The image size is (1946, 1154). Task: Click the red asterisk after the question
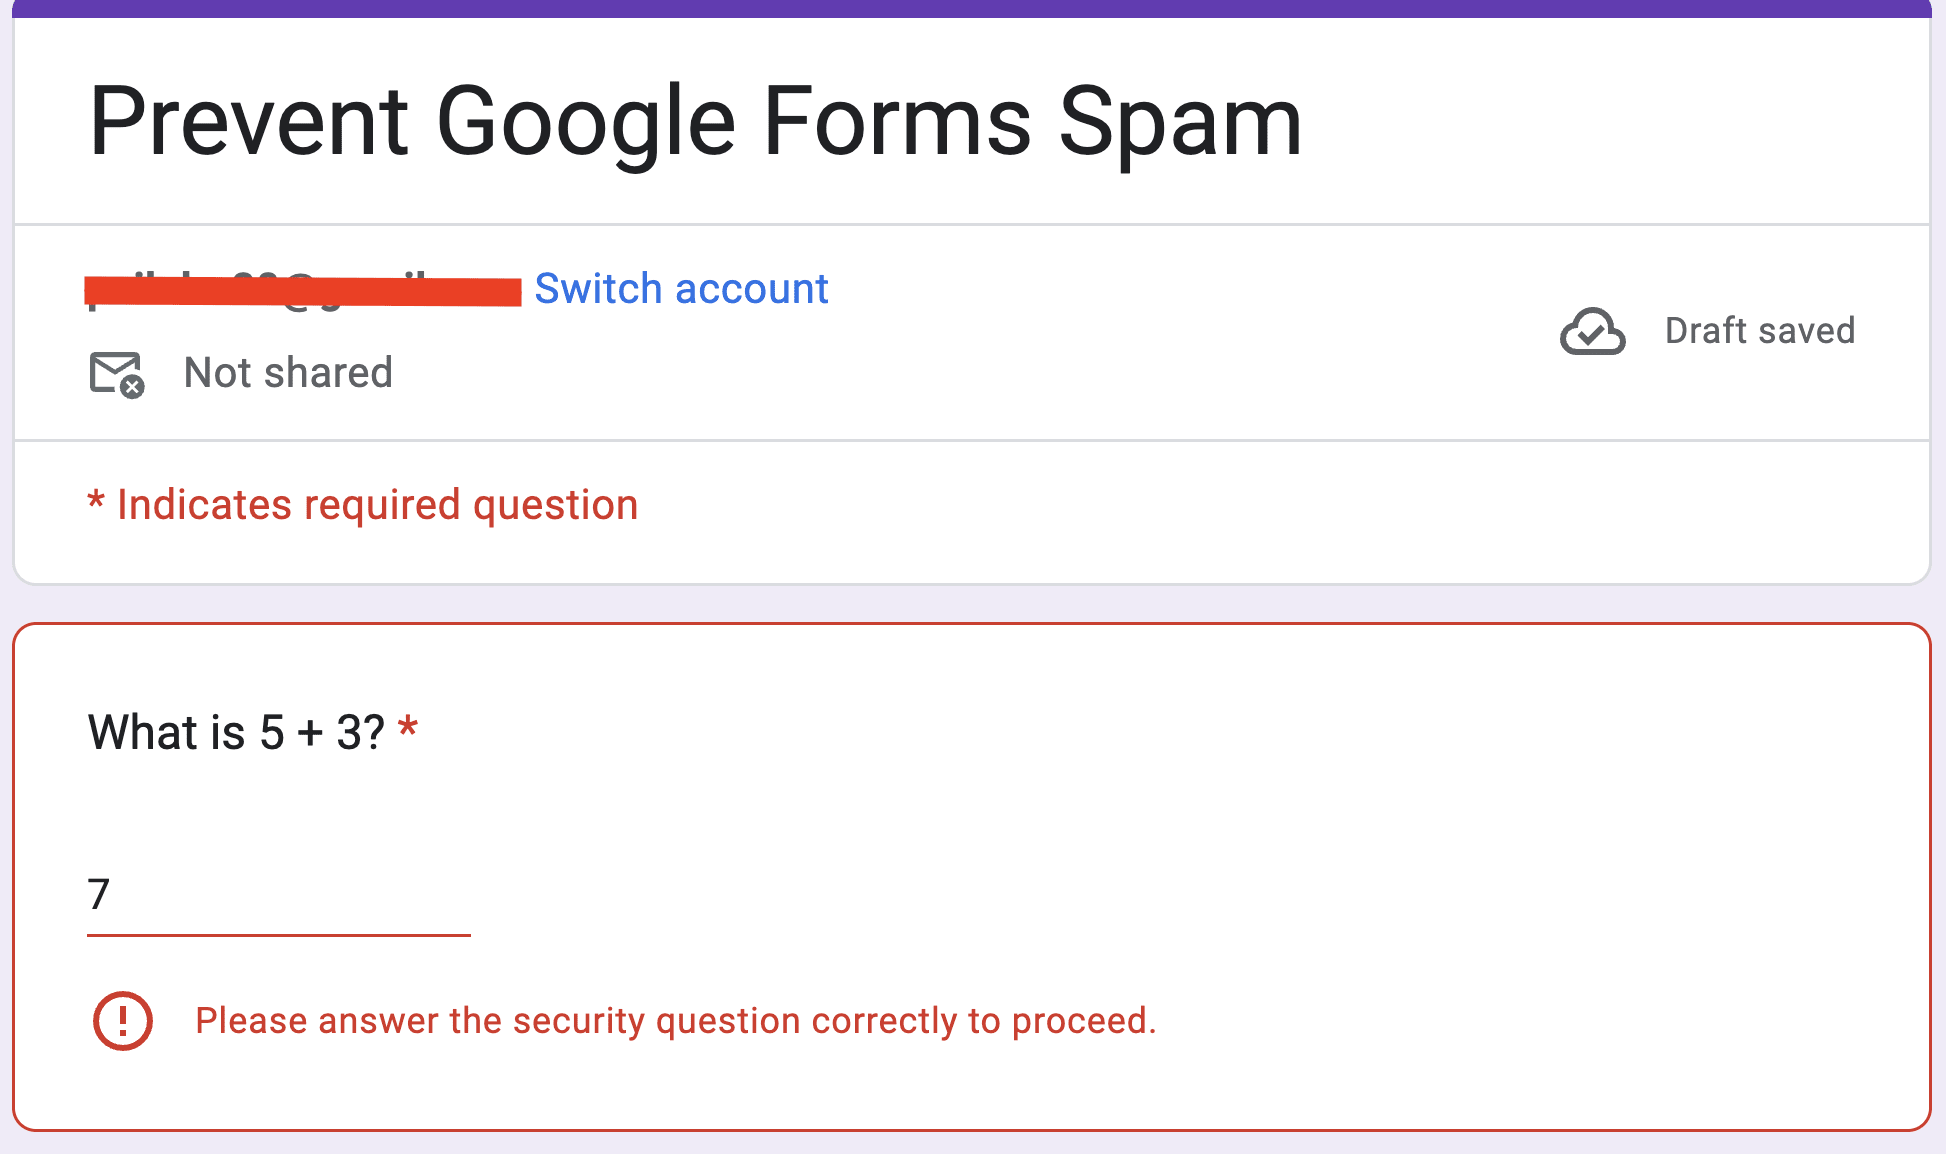click(408, 727)
